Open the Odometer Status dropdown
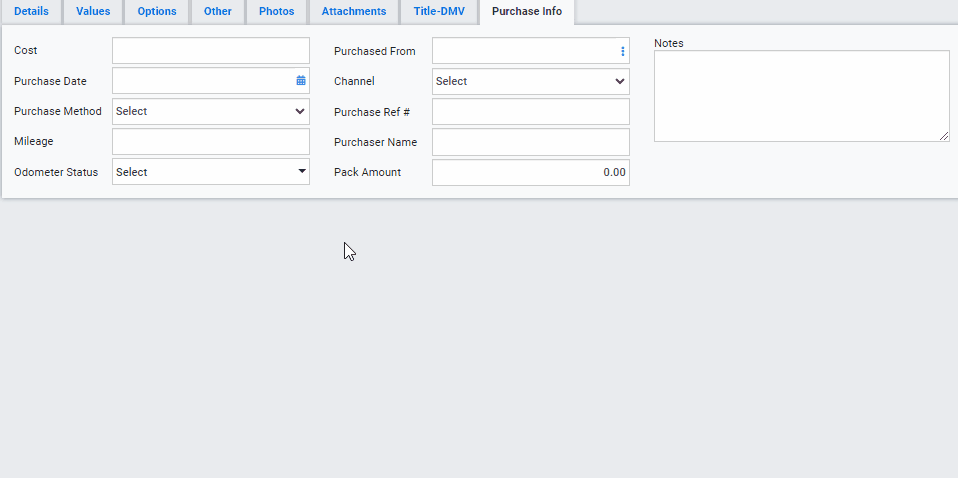The height and width of the screenshot is (478, 958). coord(211,172)
